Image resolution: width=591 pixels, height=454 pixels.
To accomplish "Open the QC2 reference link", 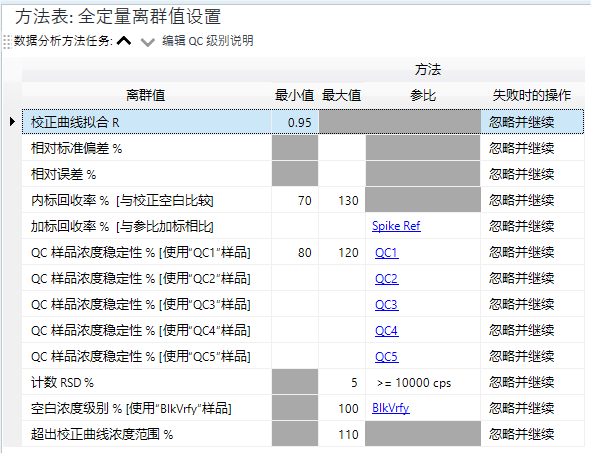I will coord(387,278).
